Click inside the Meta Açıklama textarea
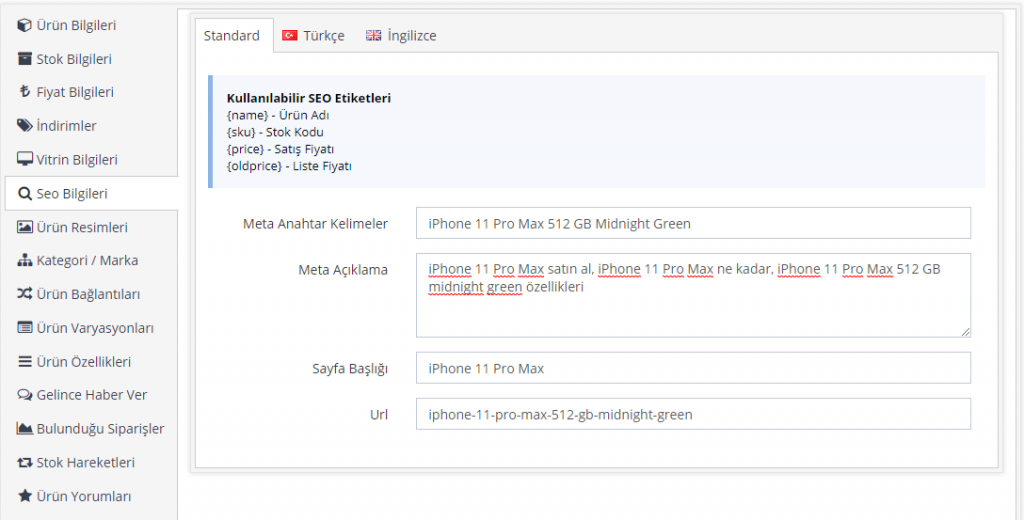 (693, 295)
